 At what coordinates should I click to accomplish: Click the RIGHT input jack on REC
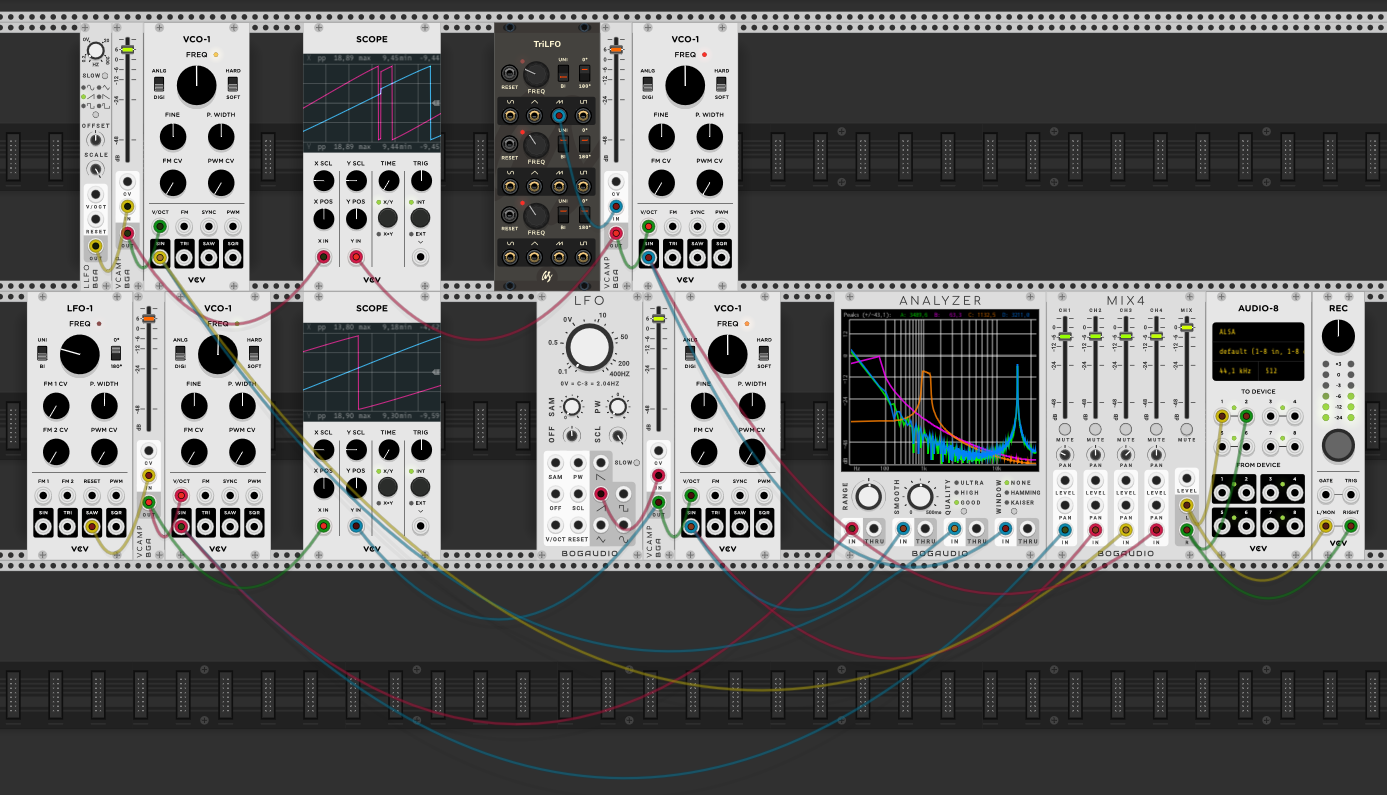point(1351,525)
